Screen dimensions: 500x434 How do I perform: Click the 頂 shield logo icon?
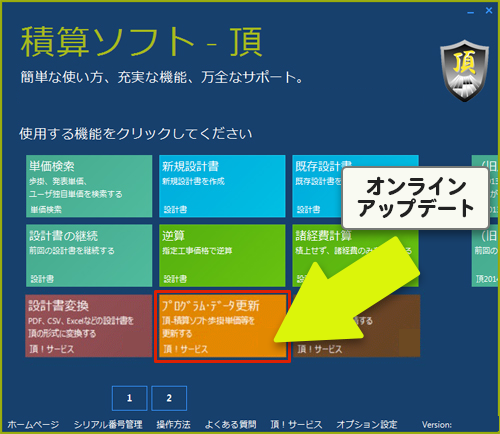pos(465,71)
